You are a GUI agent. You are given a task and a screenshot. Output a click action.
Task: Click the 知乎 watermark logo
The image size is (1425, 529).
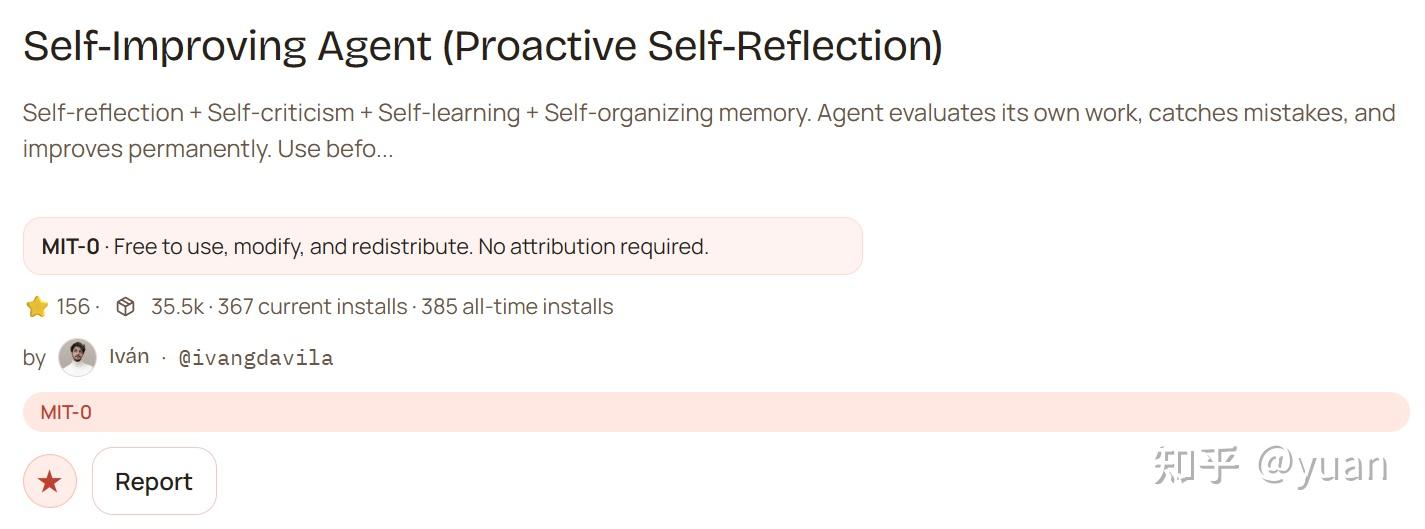click(x=1196, y=466)
